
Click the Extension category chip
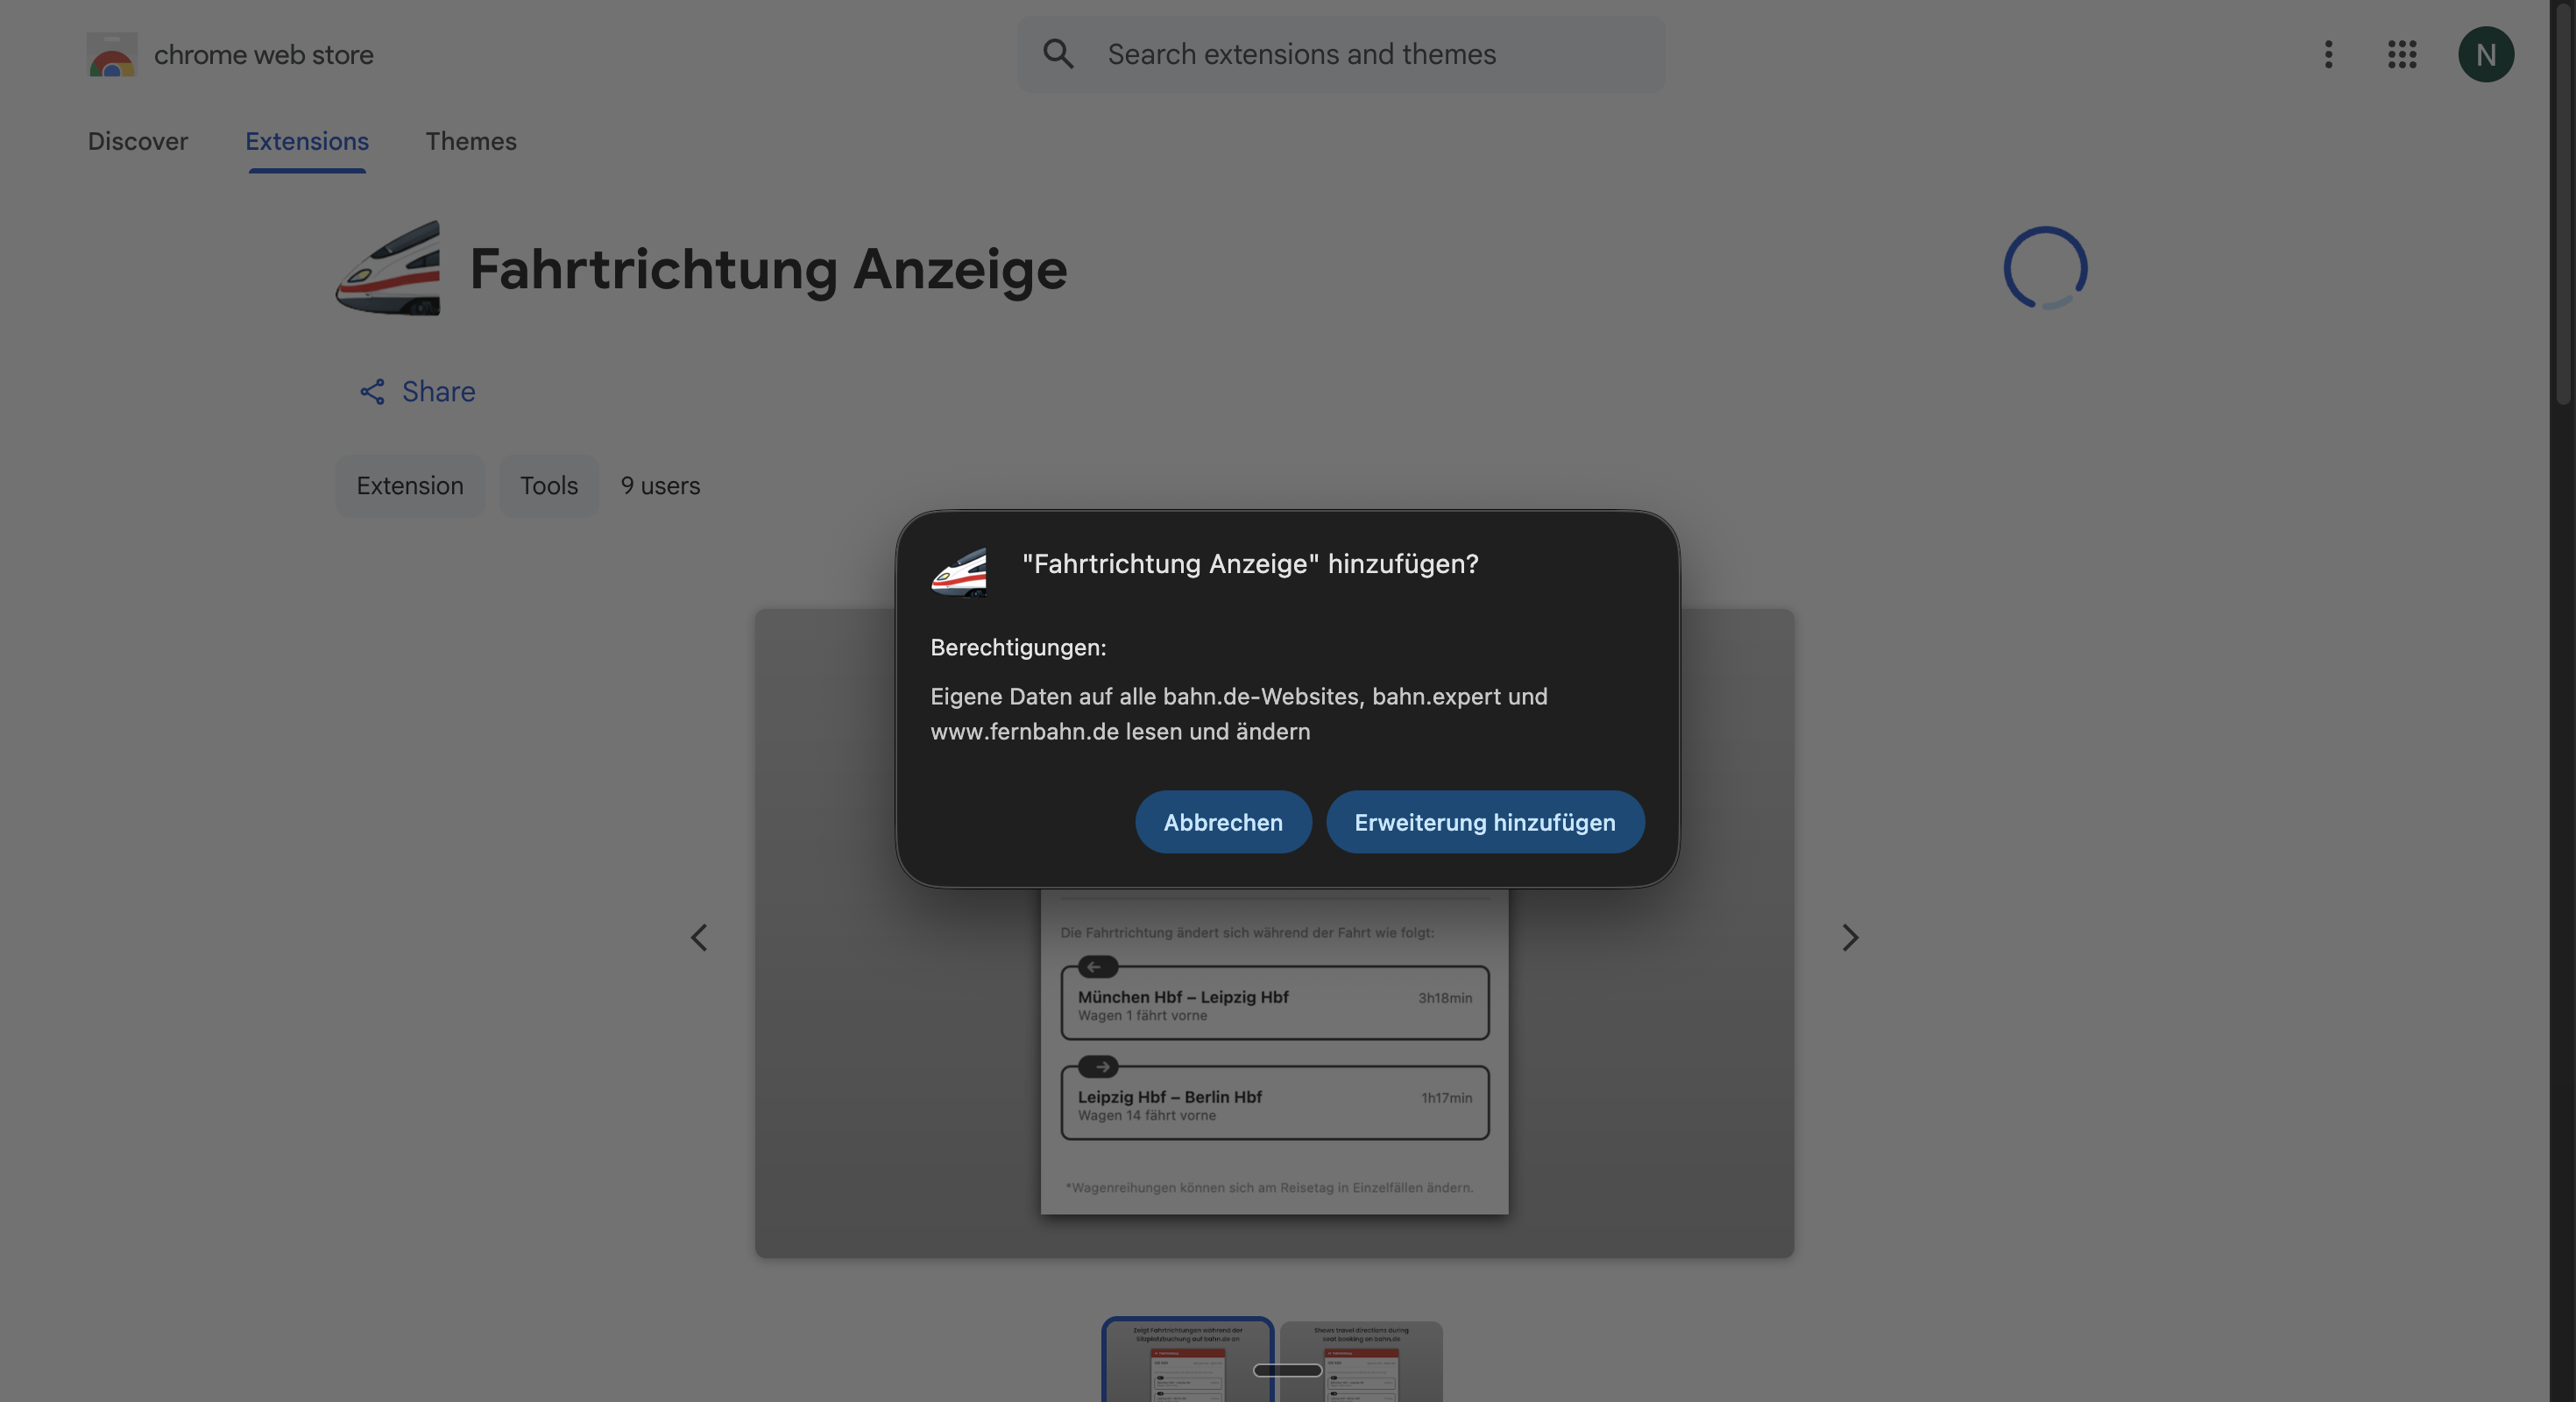coord(410,486)
